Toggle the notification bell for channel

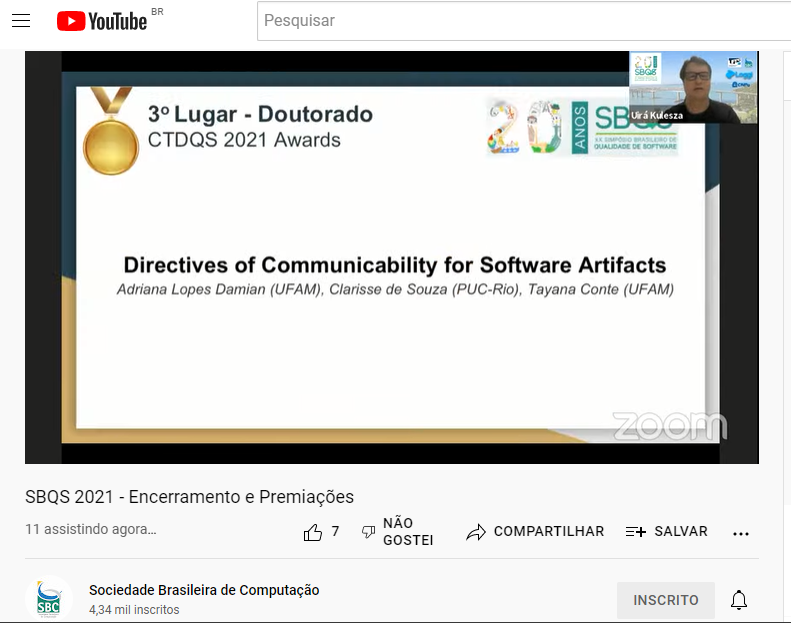739,600
